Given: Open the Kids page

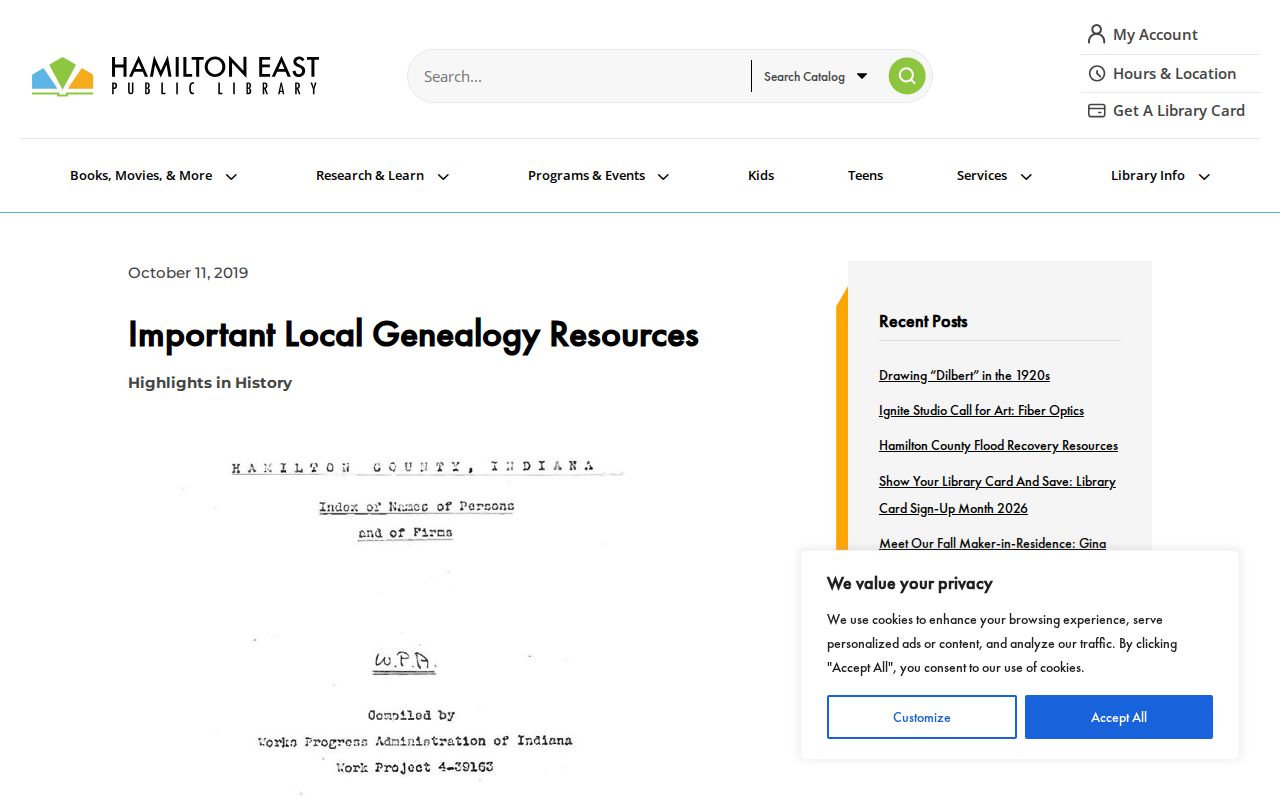Looking at the screenshot, I should (761, 175).
